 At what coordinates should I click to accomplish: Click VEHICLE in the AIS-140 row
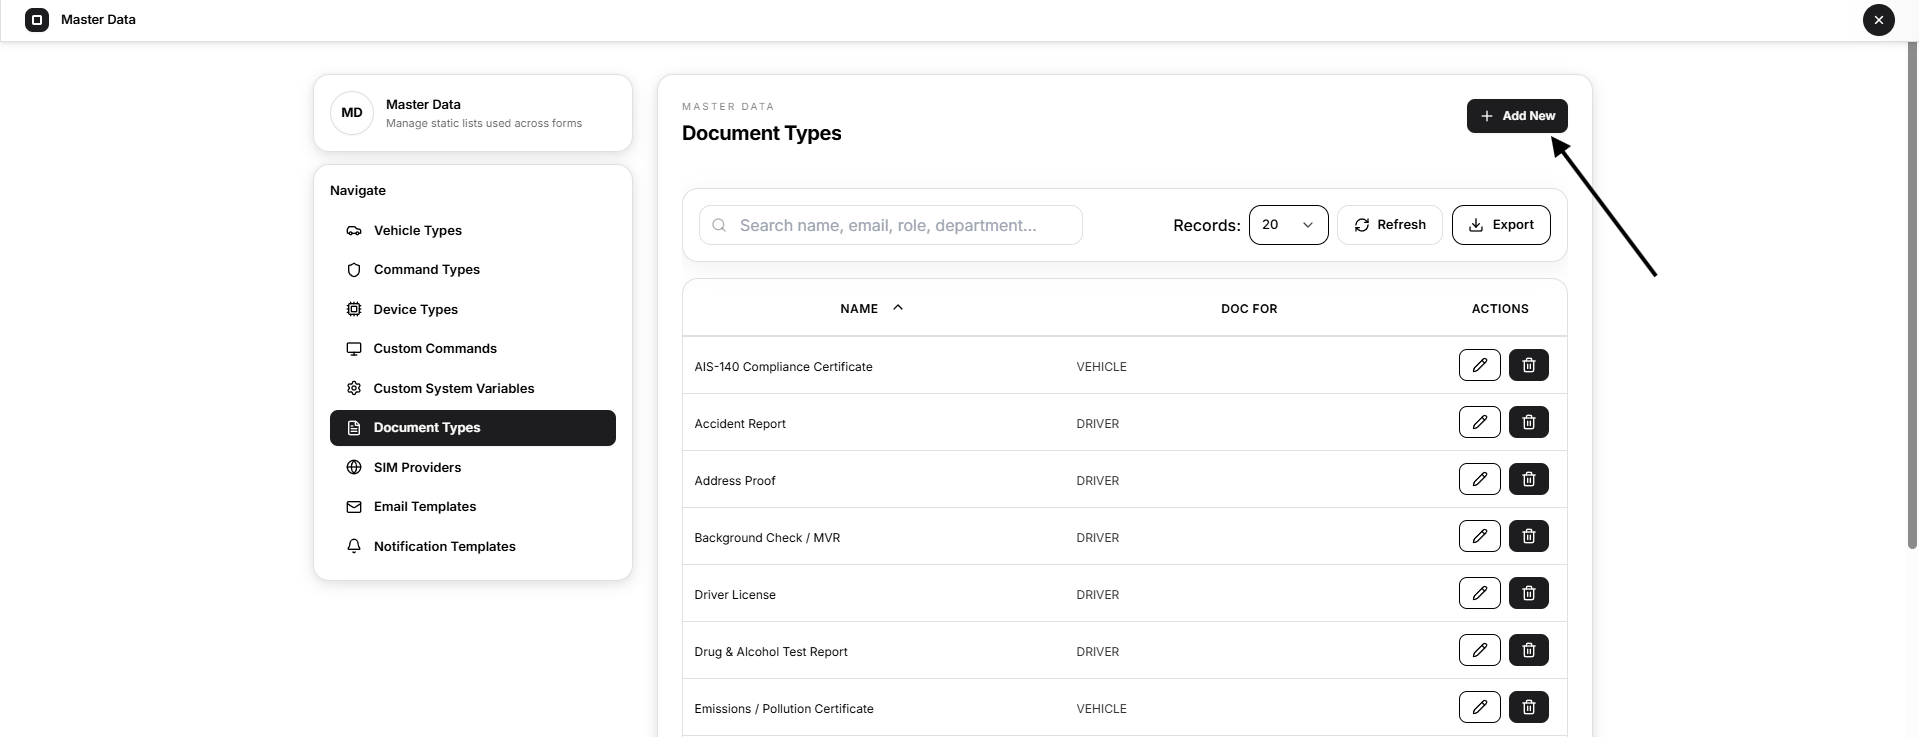coord(1101,367)
